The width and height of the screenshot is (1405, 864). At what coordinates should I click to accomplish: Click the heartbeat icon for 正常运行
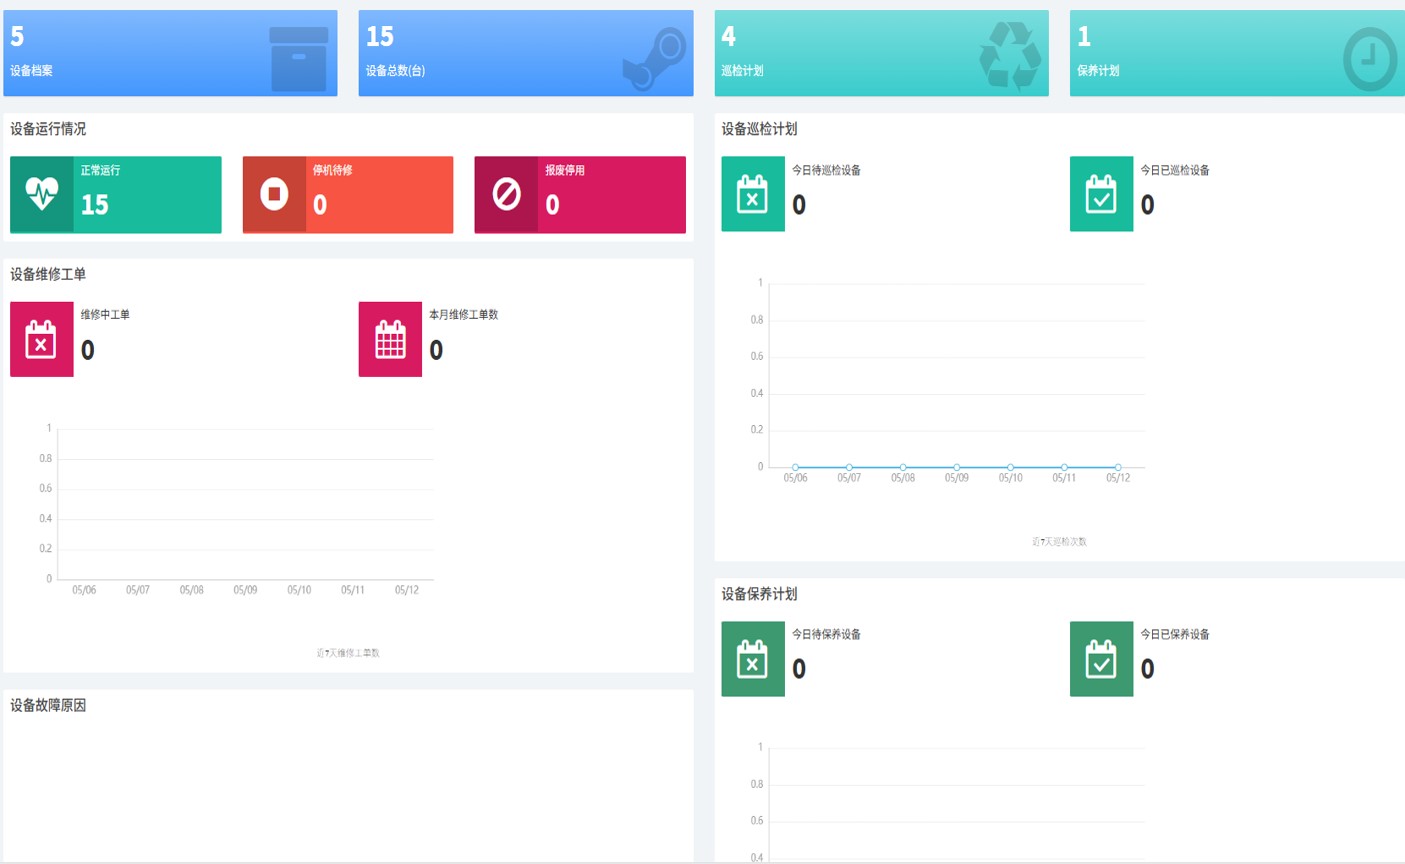(x=42, y=194)
